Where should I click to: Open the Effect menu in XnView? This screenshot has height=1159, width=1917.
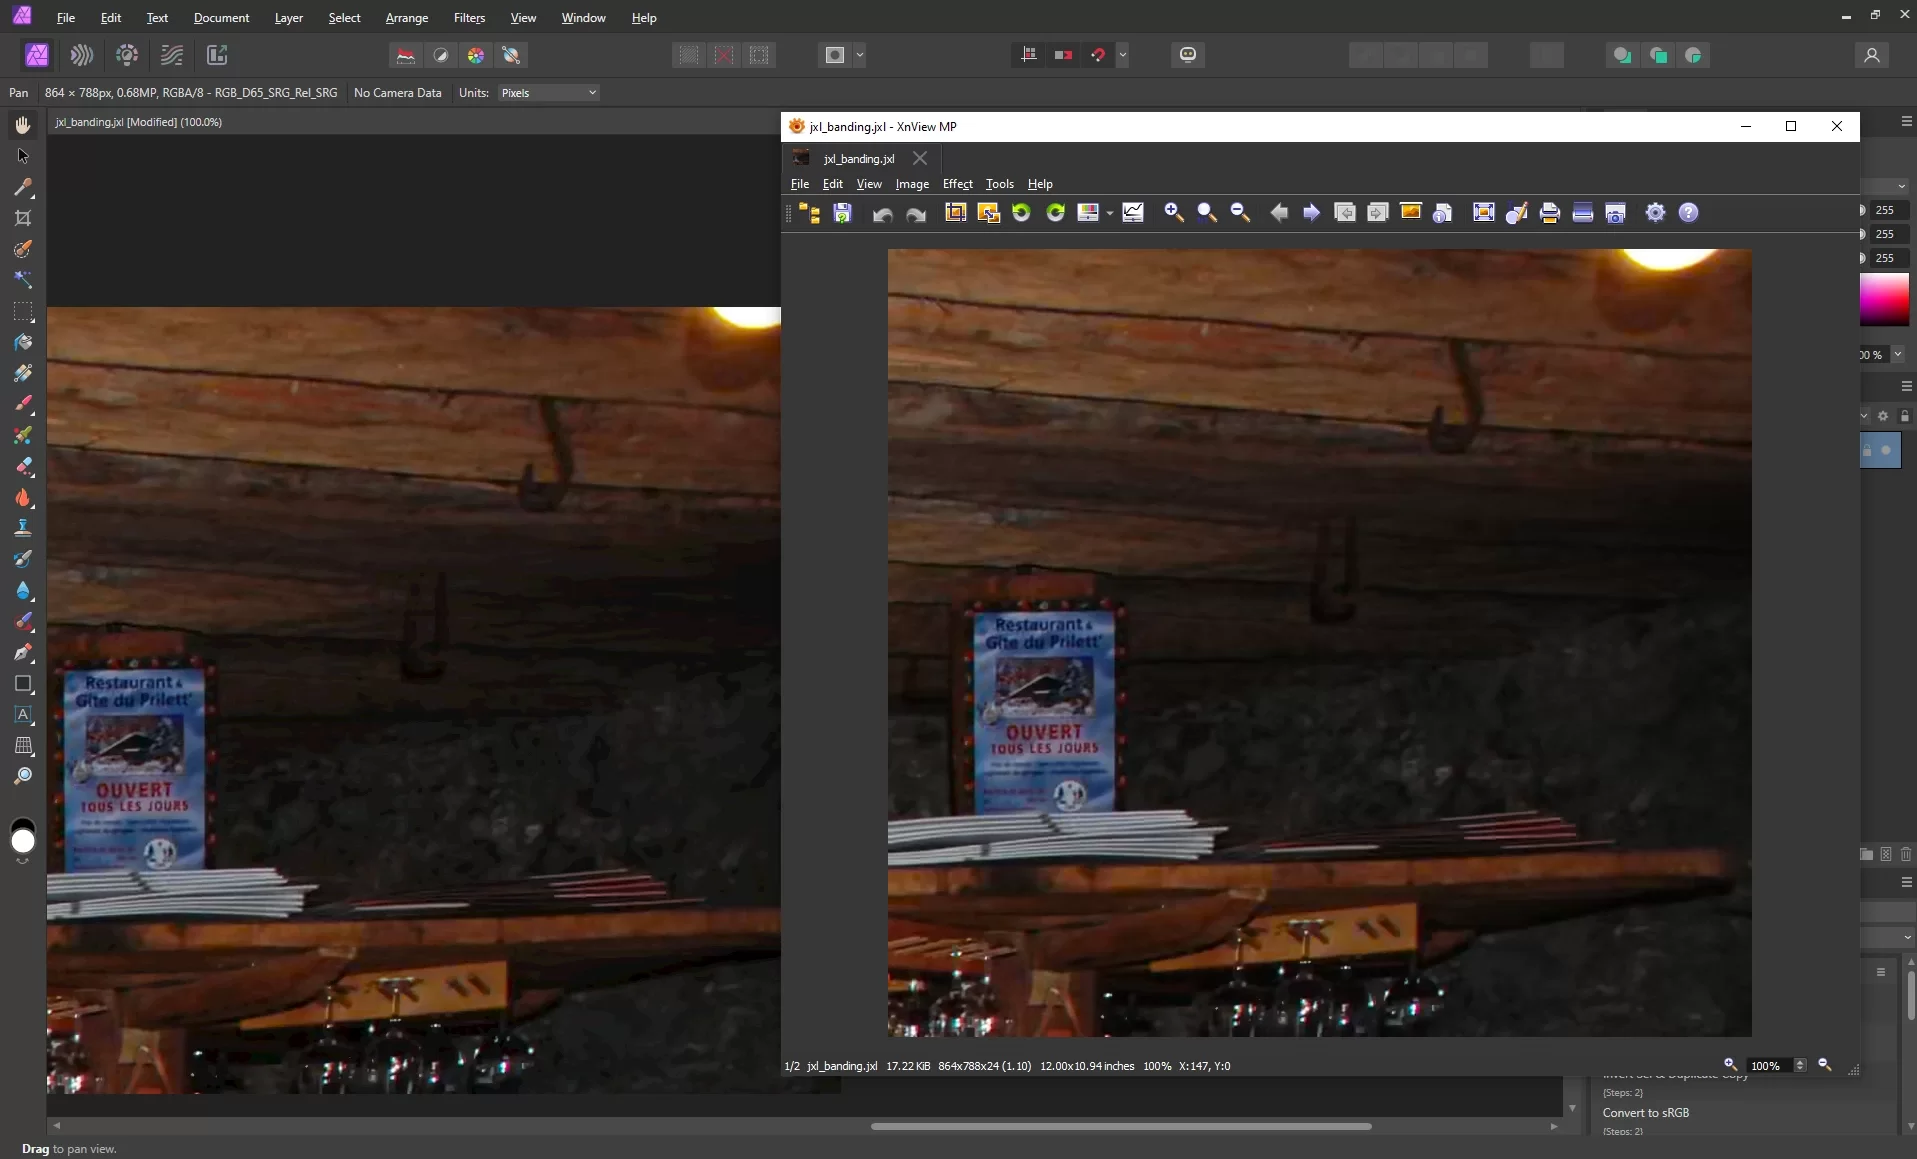coord(957,184)
